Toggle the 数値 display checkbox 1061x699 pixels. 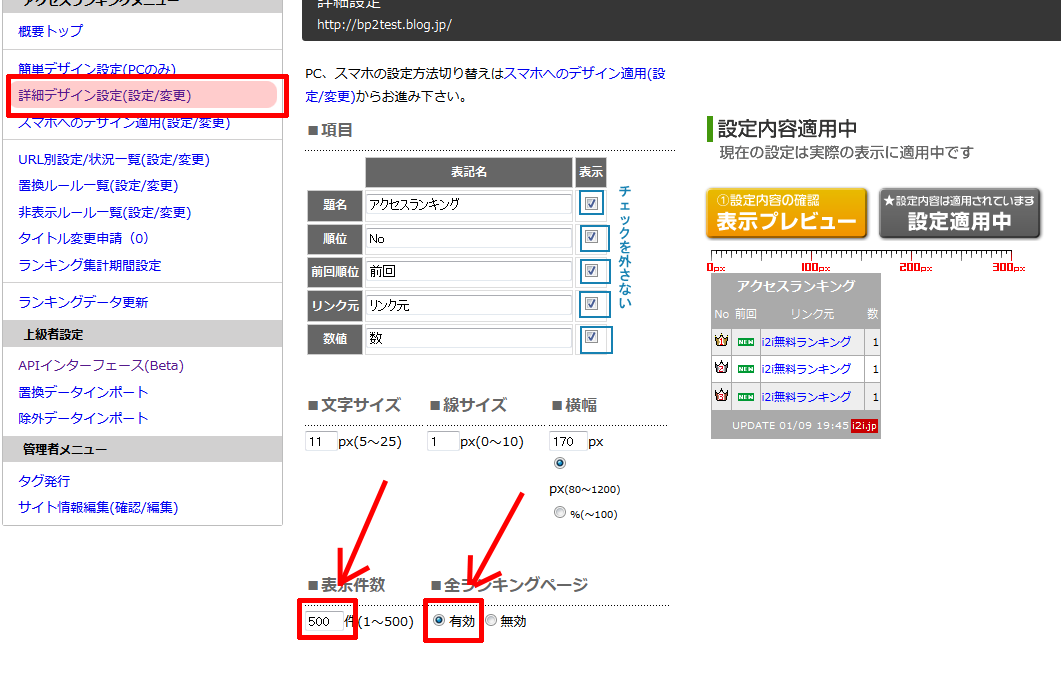(592, 338)
